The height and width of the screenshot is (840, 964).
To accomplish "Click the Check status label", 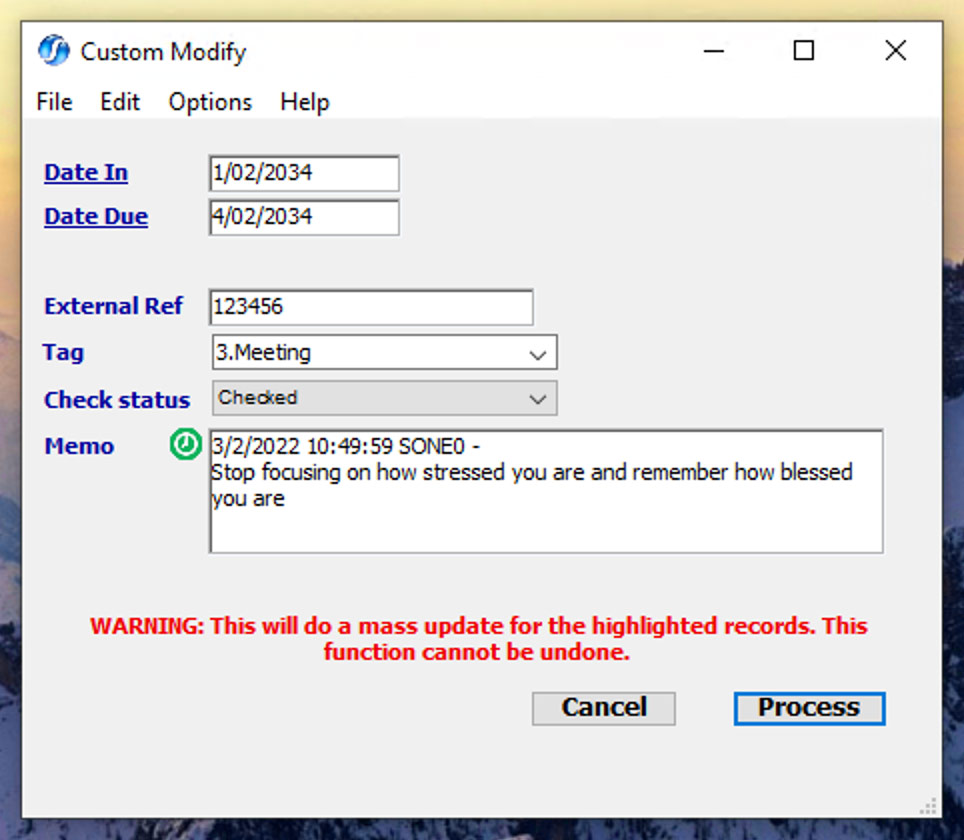I will tap(117, 400).
